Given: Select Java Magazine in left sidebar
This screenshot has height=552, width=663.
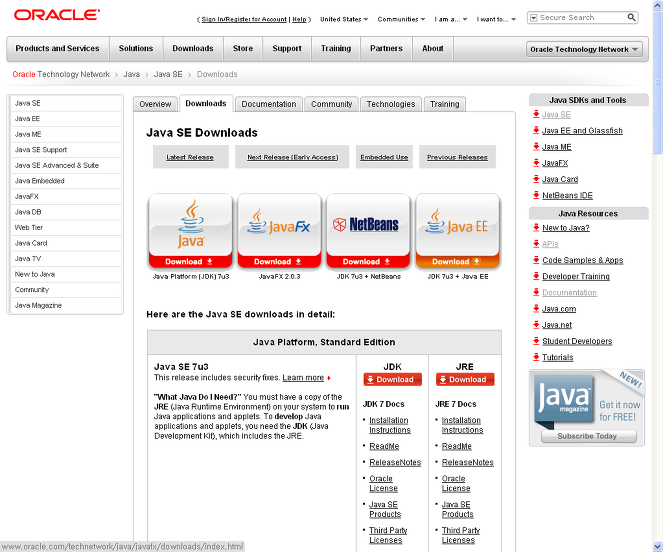Looking at the screenshot, I should (66, 305).
